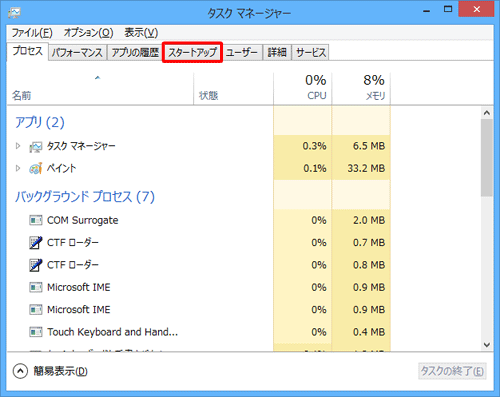Select the タスク マネージャー process name
Screen dimensions: 500x397
(x=81, y=146)
